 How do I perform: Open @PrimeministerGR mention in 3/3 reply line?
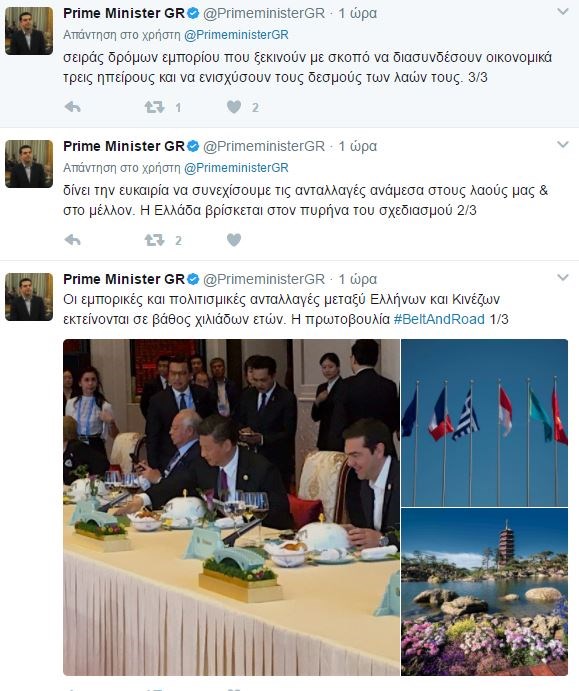click(x=236, y=35)
